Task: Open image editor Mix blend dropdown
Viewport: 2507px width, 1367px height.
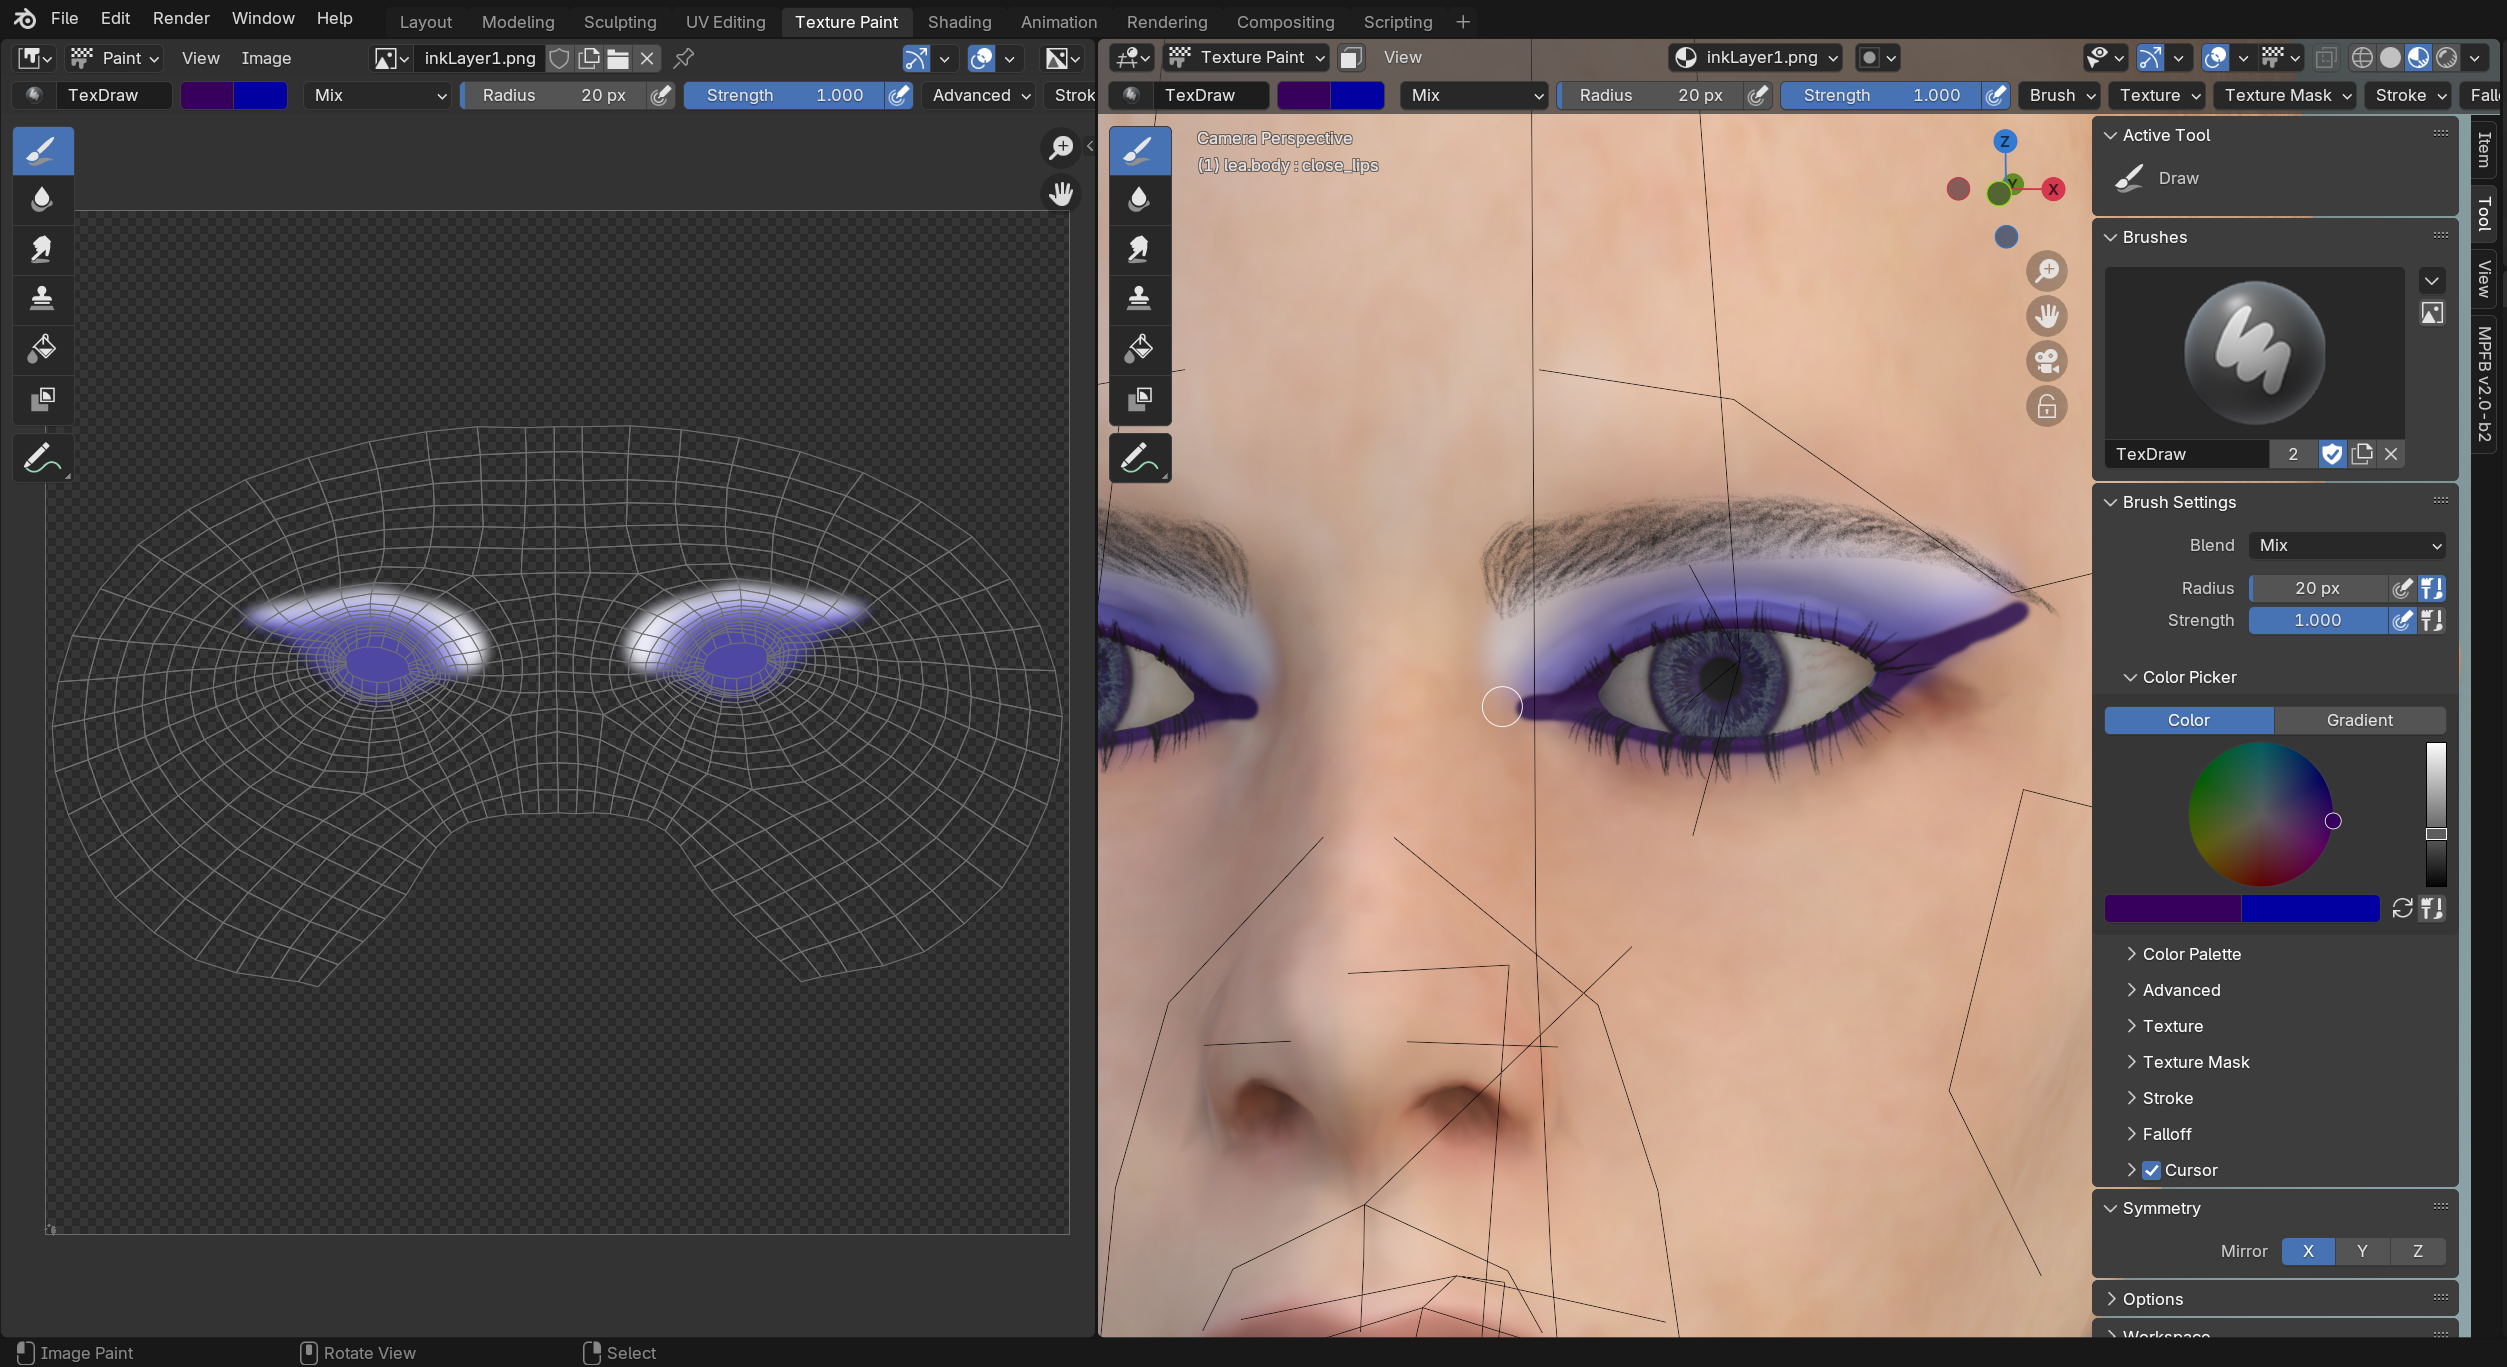Action: [378, 95]
